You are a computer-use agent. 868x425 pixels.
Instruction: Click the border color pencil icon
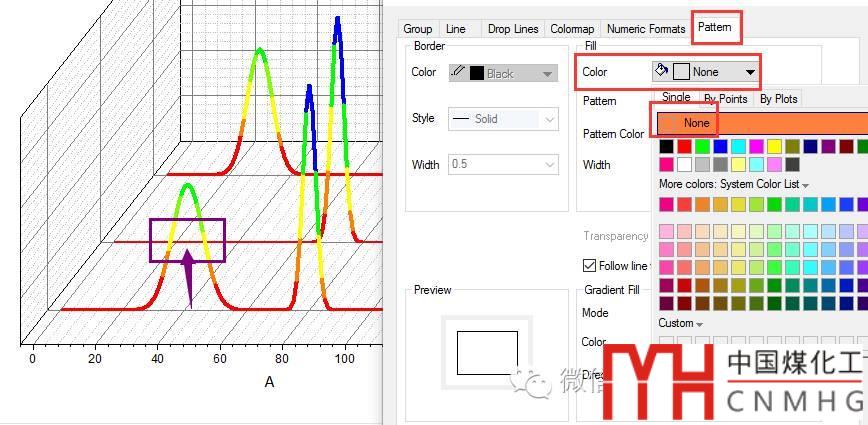pyautogui.click(x=458, y=72)
